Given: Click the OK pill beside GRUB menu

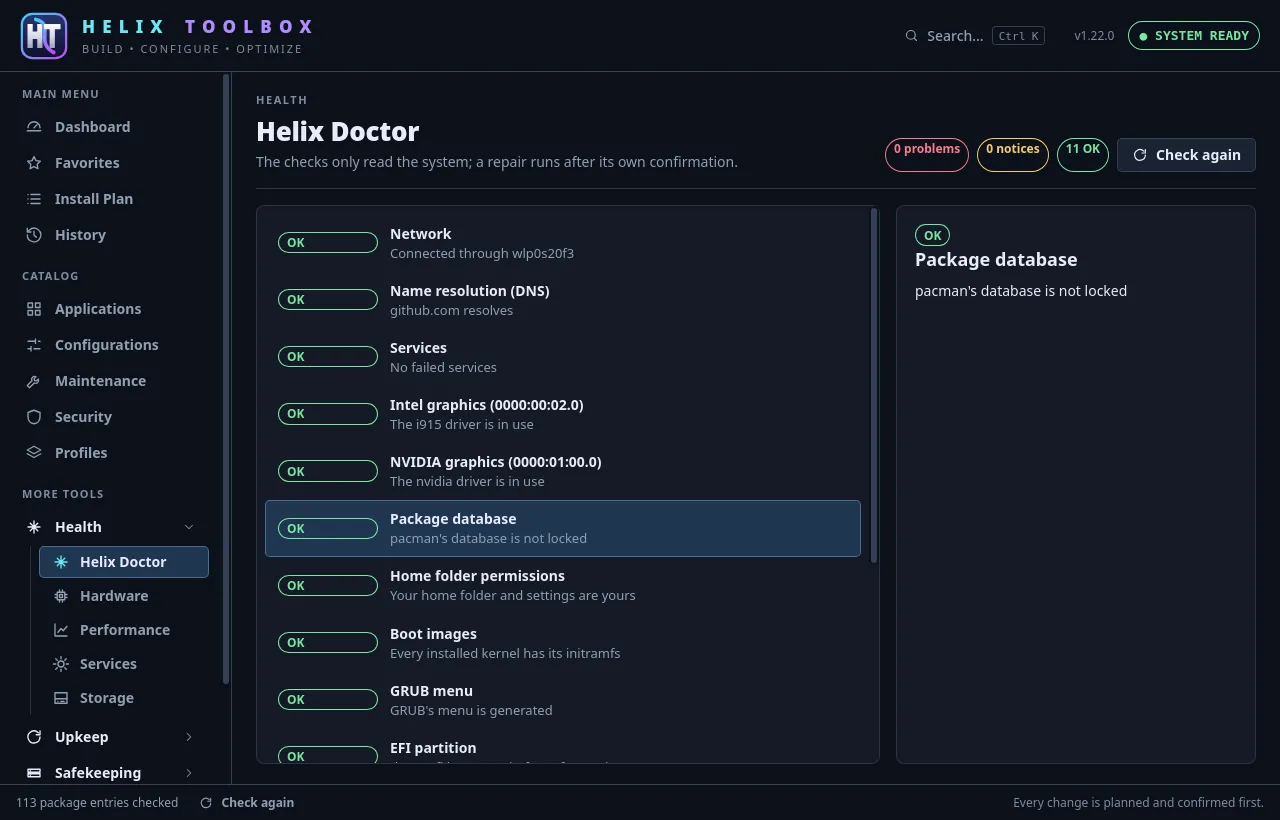Looking at the screenshot, I should coord(328,700).
